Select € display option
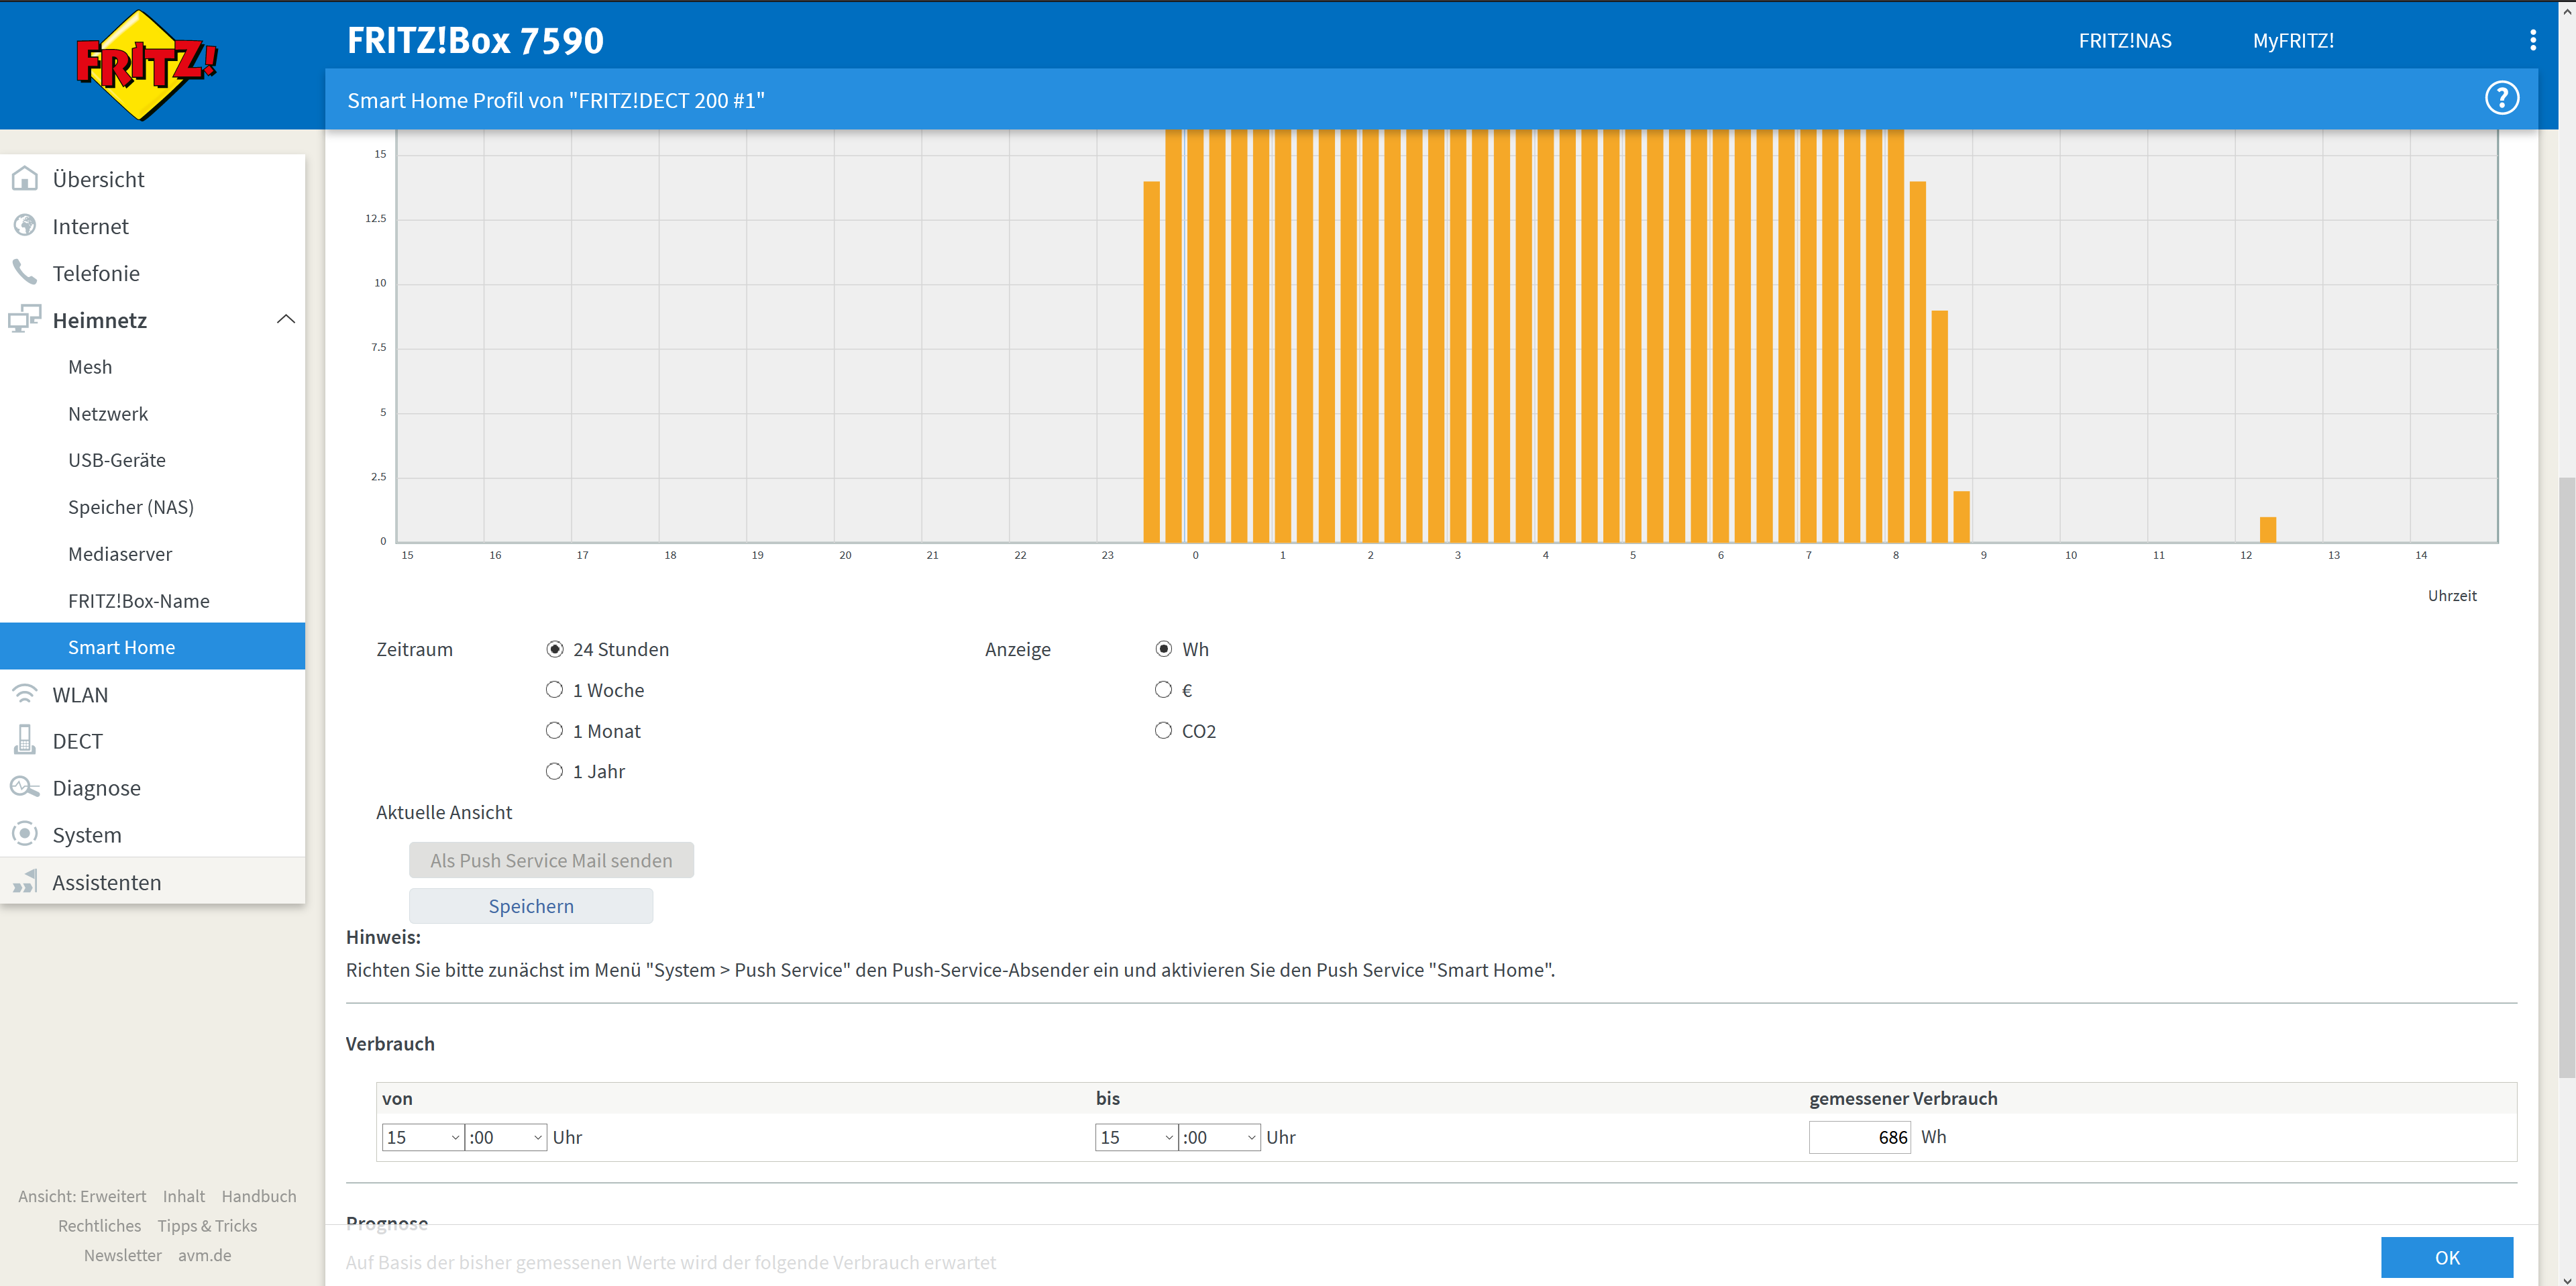This screenshot has width=2576, height=1286. click(1163, 690)
